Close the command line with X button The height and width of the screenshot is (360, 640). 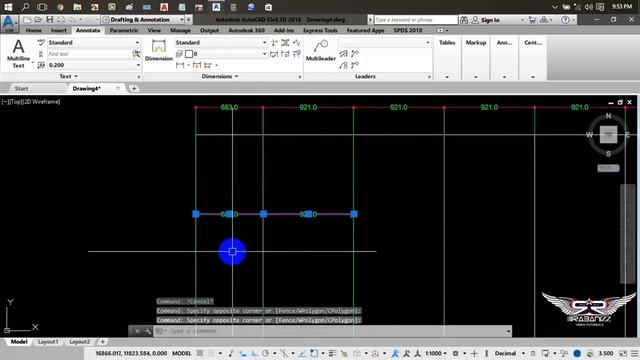click(x=137, y=331)
